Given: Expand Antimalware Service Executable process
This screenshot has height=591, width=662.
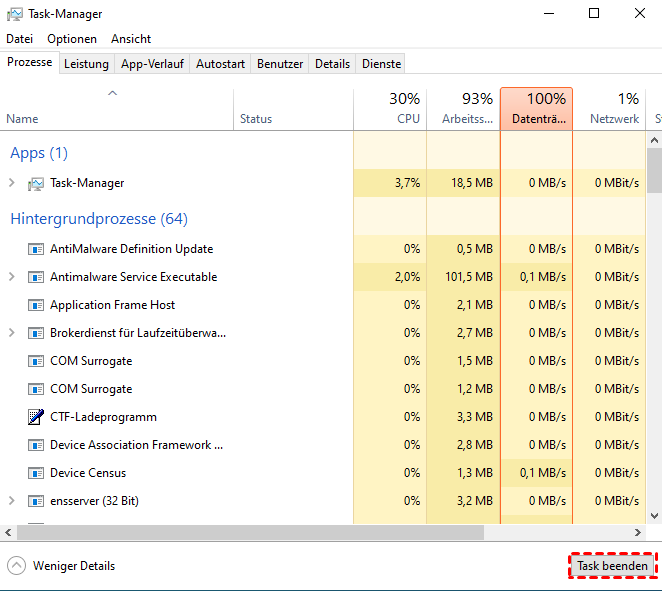Looking at the screenshot, I should pos(12,277).
